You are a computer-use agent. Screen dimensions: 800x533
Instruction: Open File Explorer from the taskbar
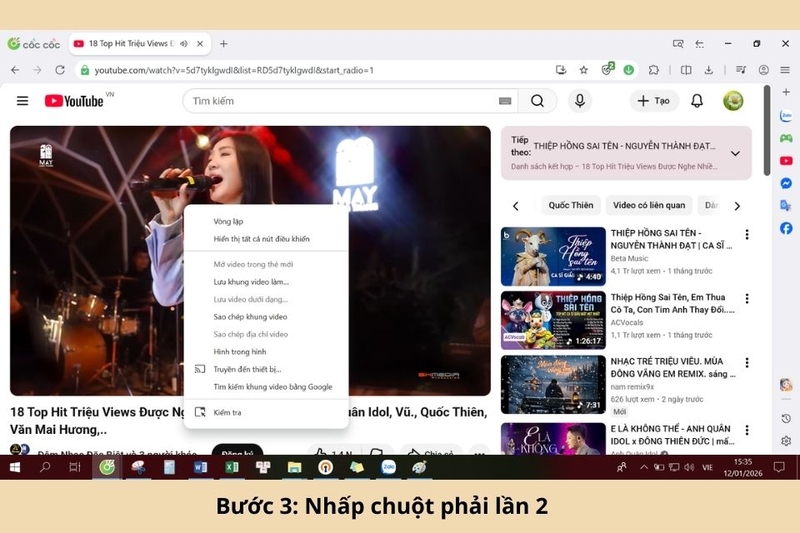[294, 467]
